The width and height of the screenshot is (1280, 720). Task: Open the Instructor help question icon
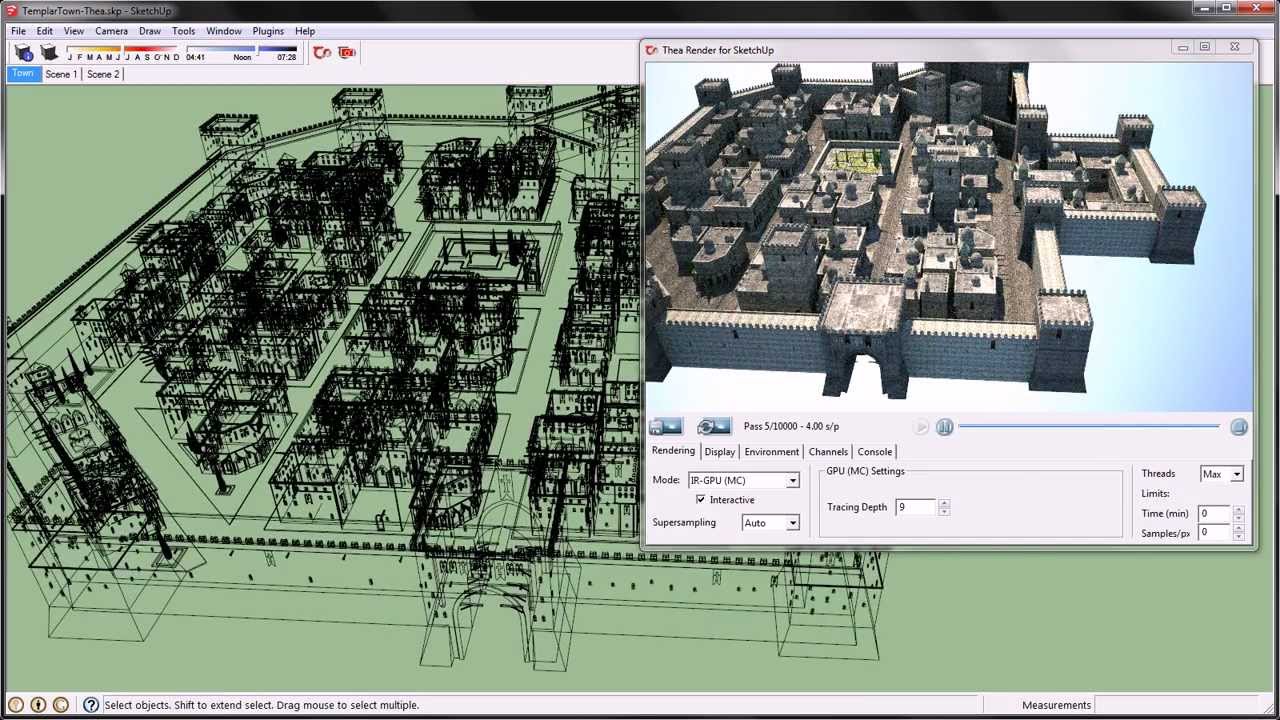(90, 705)
